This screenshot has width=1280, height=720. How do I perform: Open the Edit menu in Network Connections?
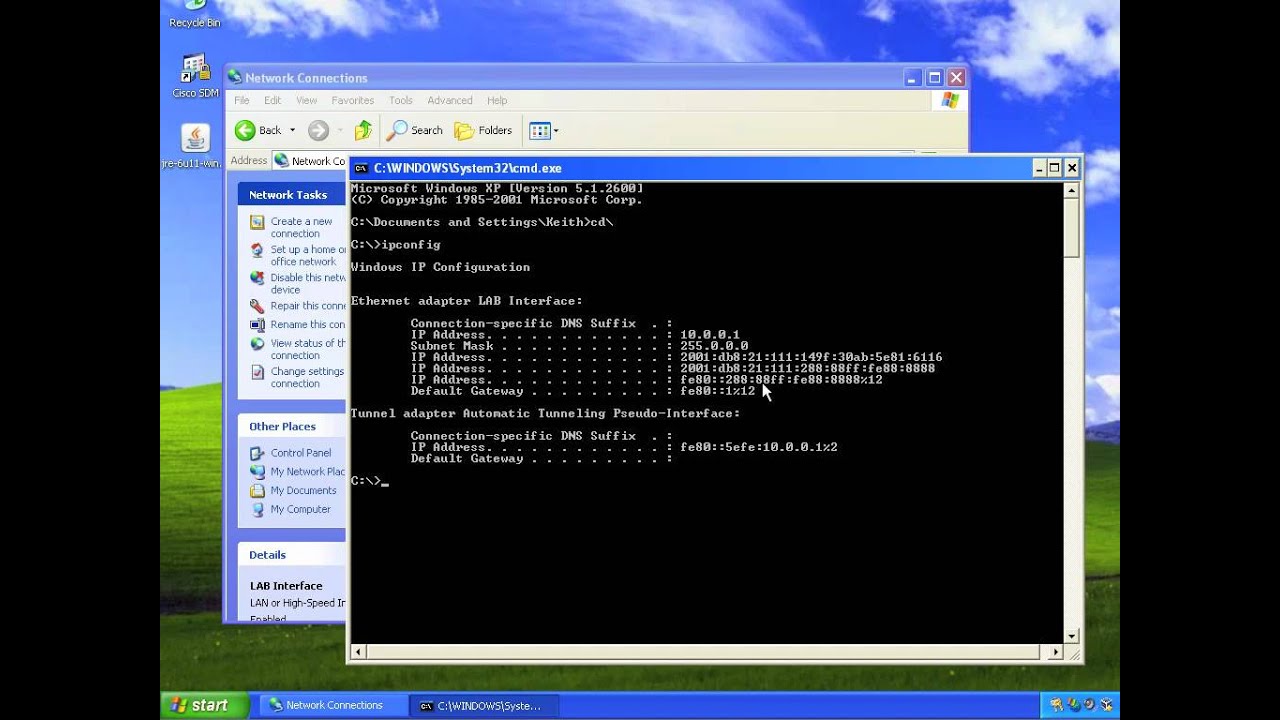coord(272,100)
